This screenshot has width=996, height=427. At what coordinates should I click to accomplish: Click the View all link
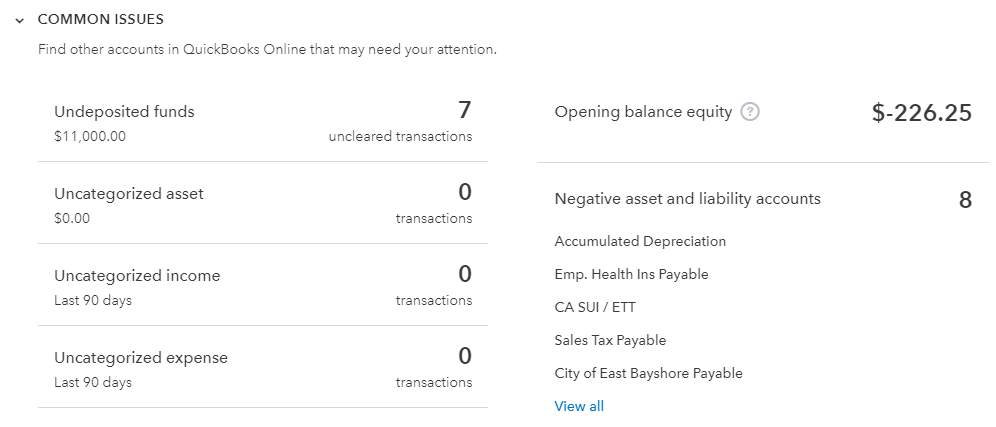579,406
